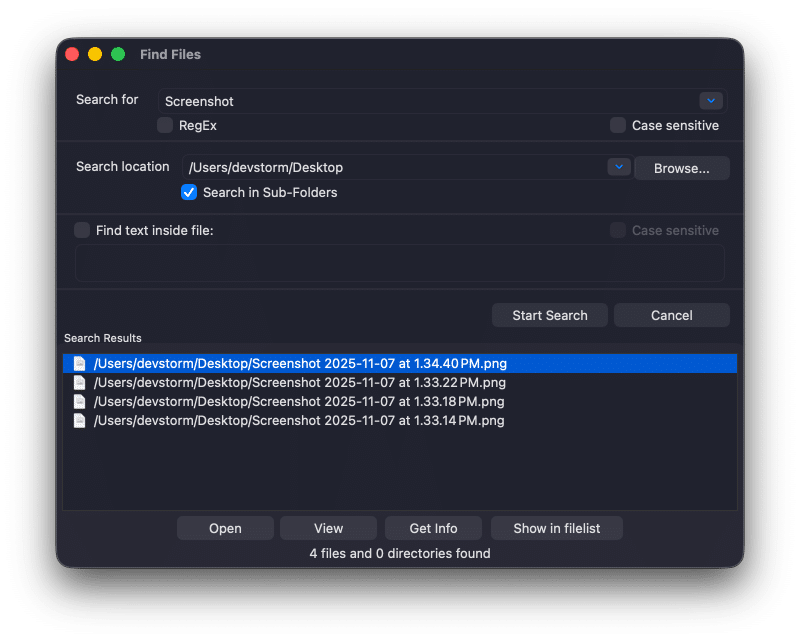Click the Start Search button
The width and height of the screenshot is (800, 642).
[549, 315]
